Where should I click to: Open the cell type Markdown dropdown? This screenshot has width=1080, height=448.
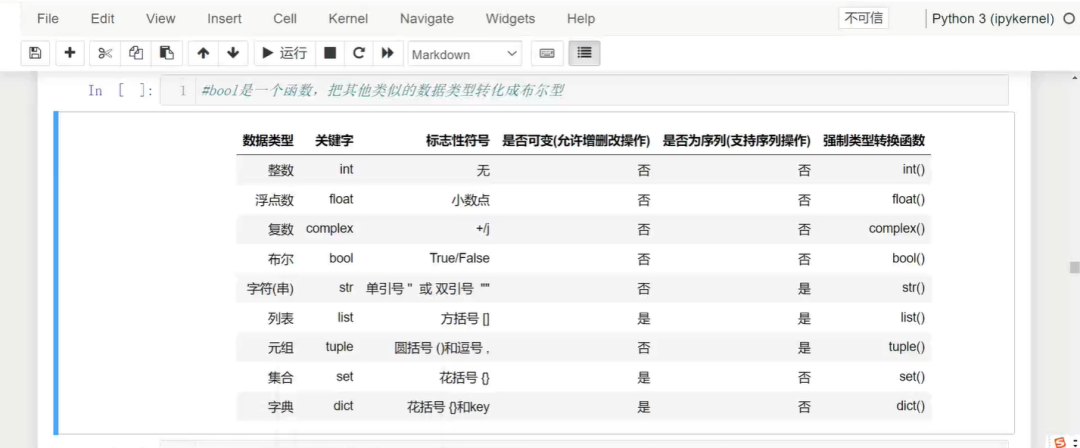pyautogui.click(x=465, y=54)
